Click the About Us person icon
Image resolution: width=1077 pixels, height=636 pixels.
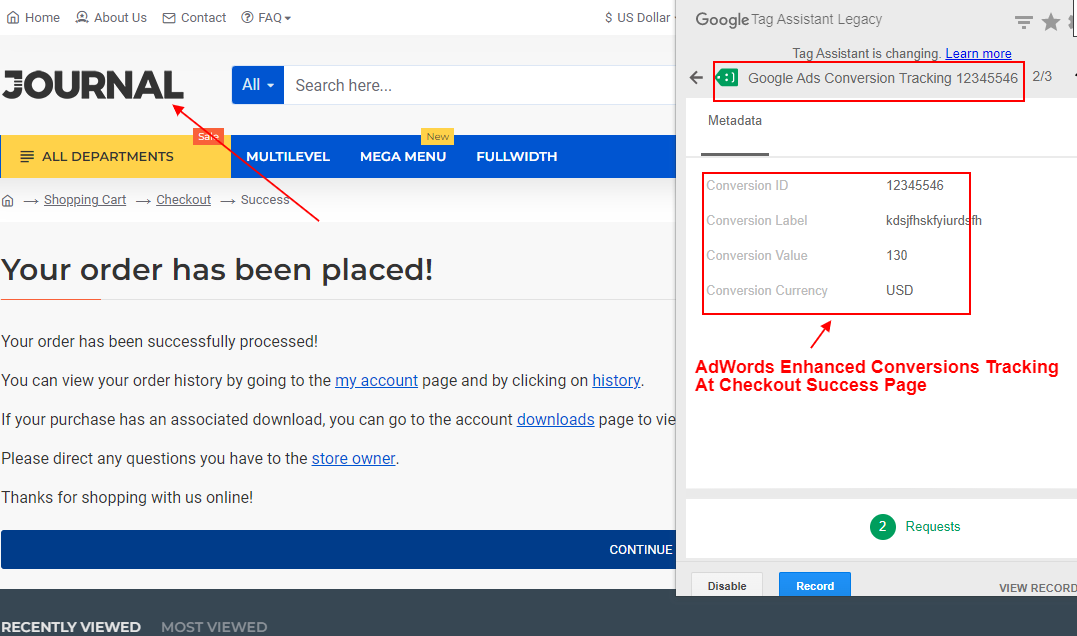tap(80, 17)
